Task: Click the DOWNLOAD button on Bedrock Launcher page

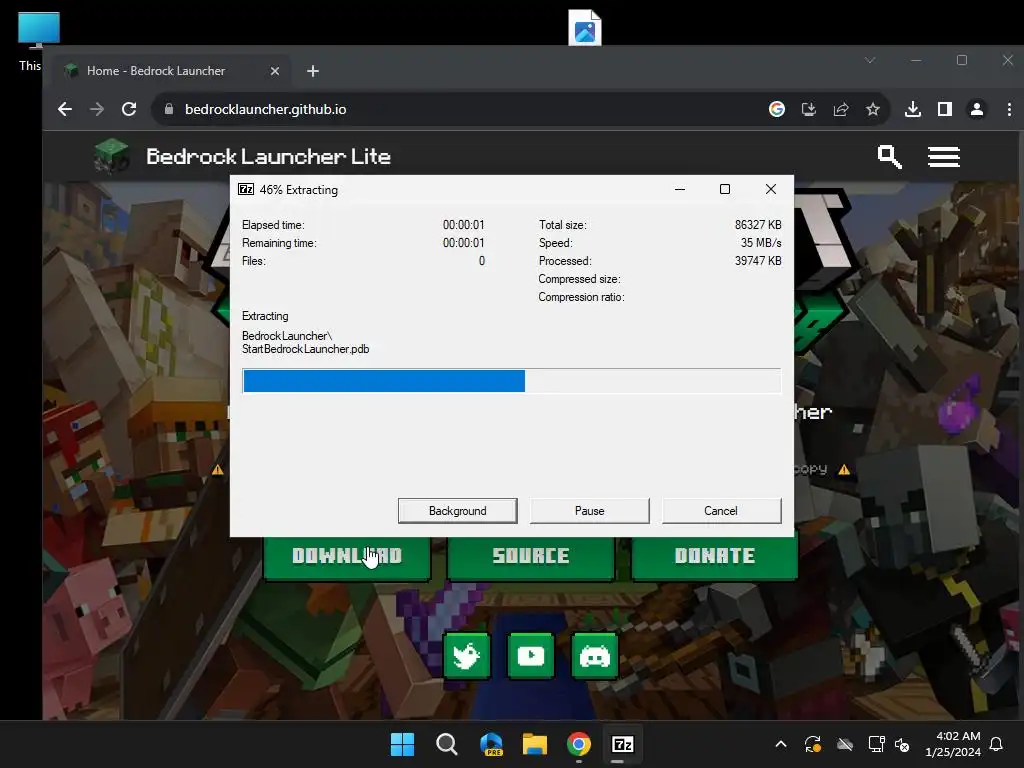Action: tap(347, 556)
